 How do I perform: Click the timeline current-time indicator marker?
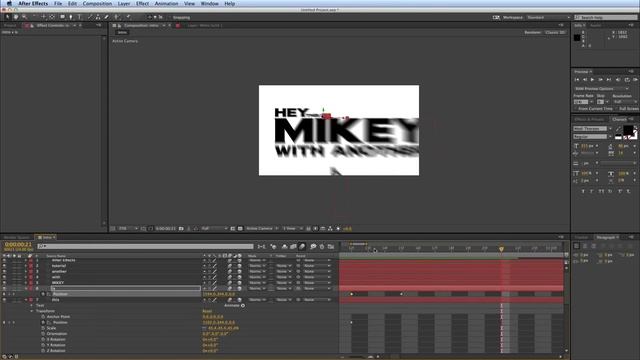[501, 249]
